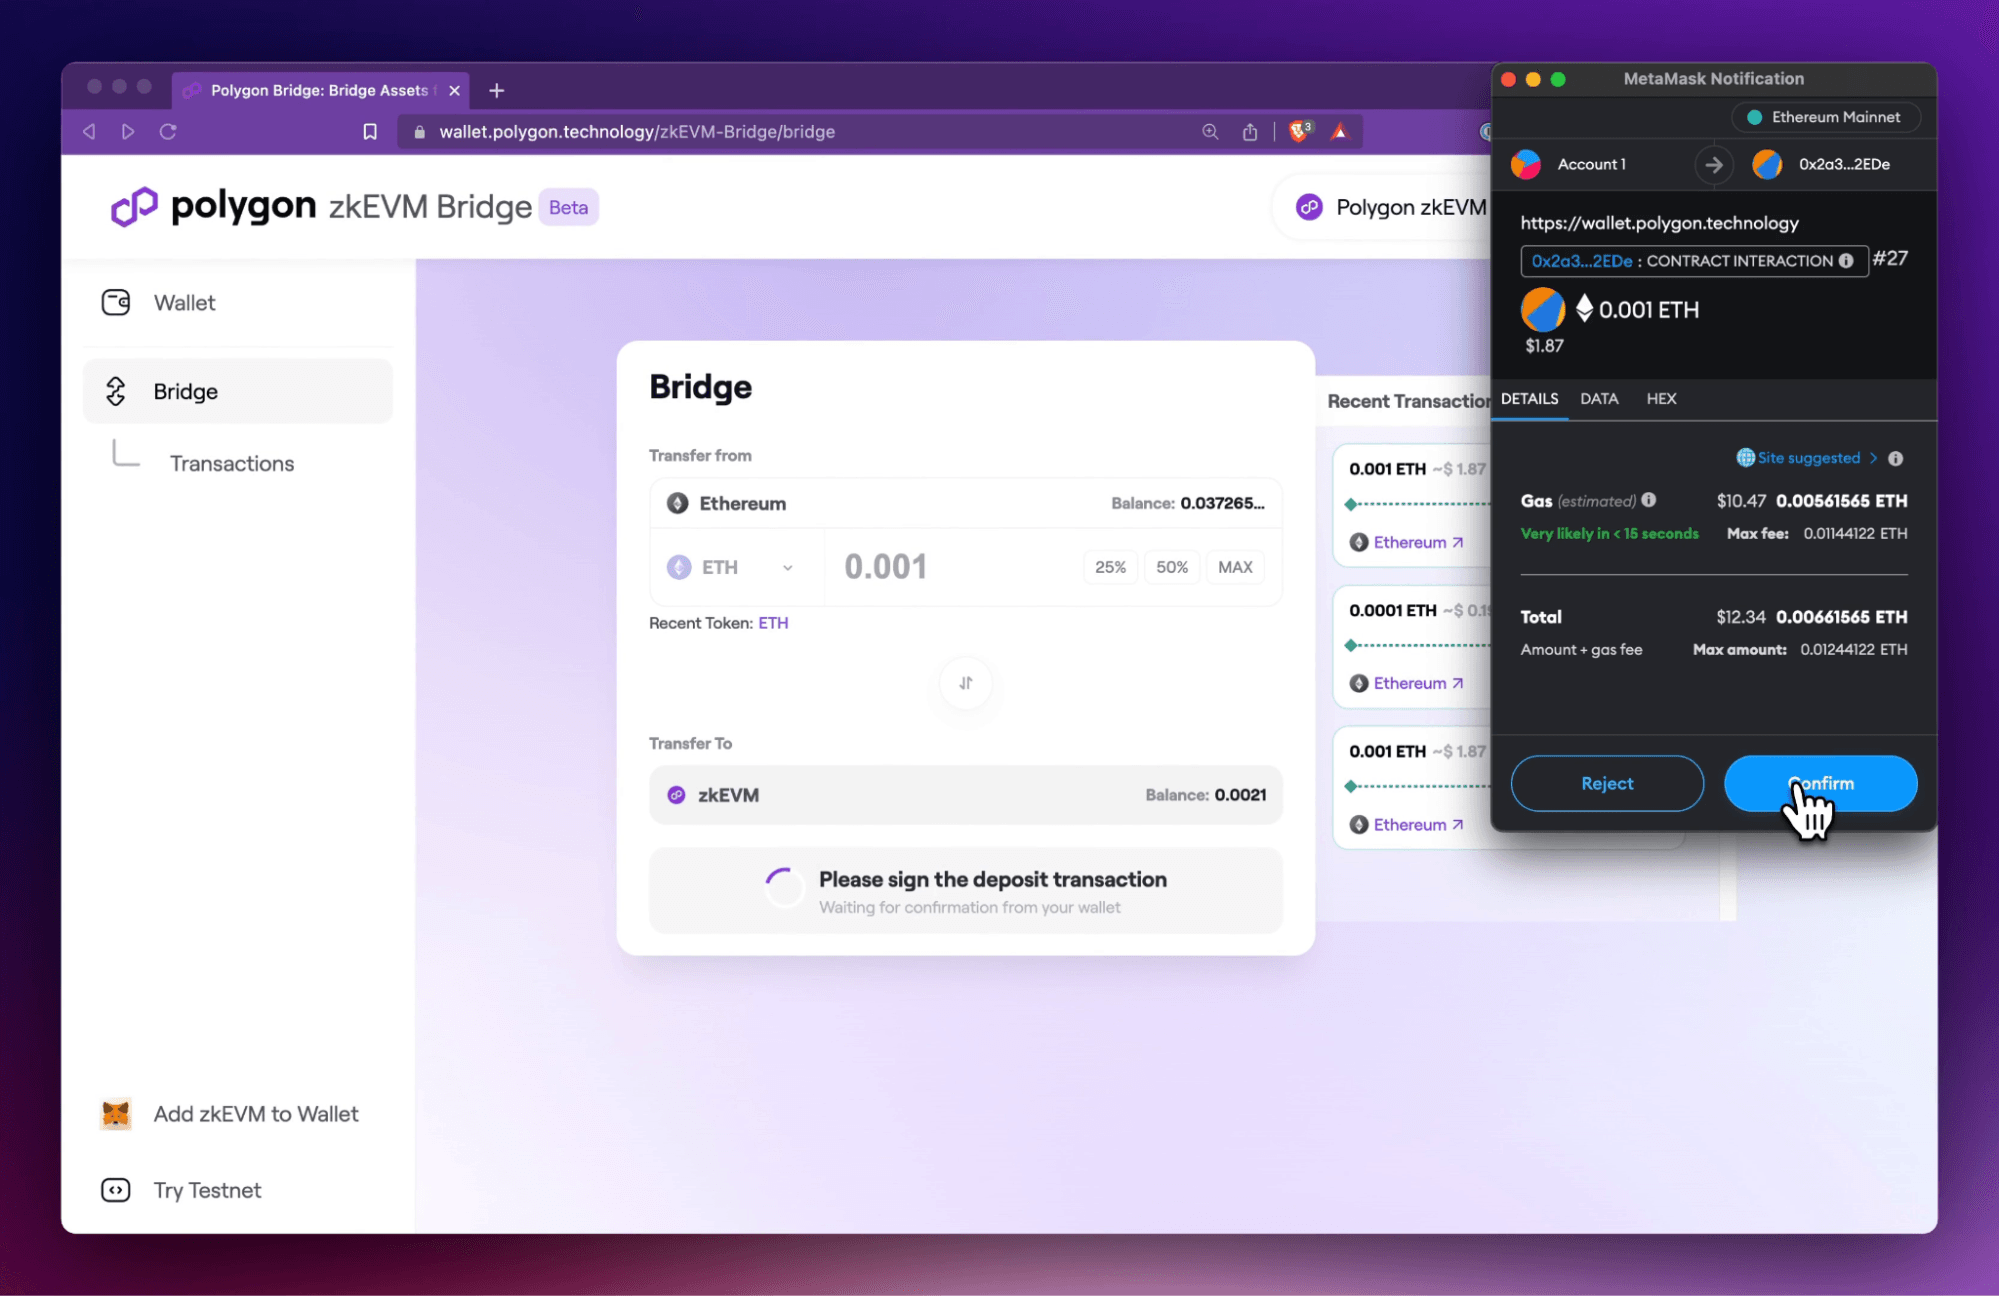Click the zoom magnifier icon in address bar

tap(1210, 131)
